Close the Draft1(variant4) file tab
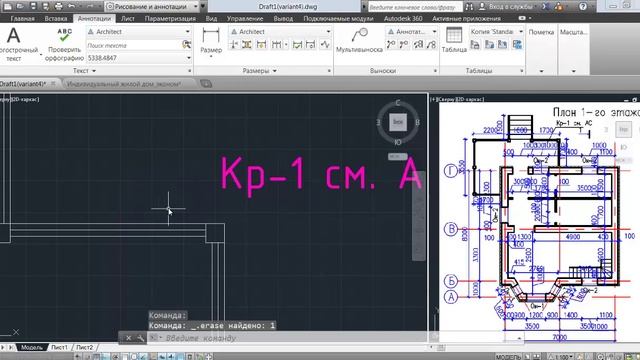The height and width of the screenshot is (360, 640). tap(53, 84)
